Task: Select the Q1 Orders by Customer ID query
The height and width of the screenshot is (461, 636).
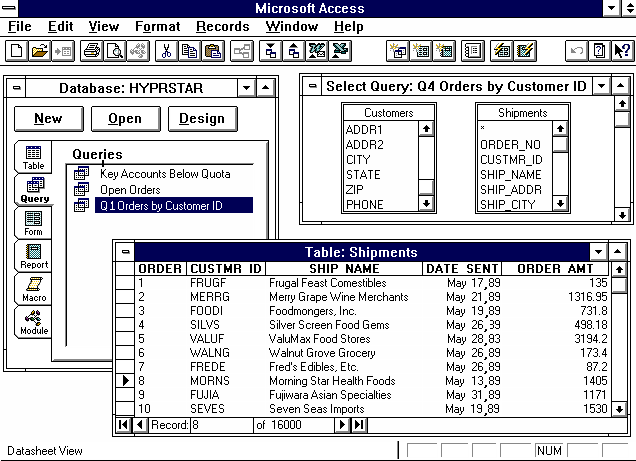Action: [x=174, y=206]
